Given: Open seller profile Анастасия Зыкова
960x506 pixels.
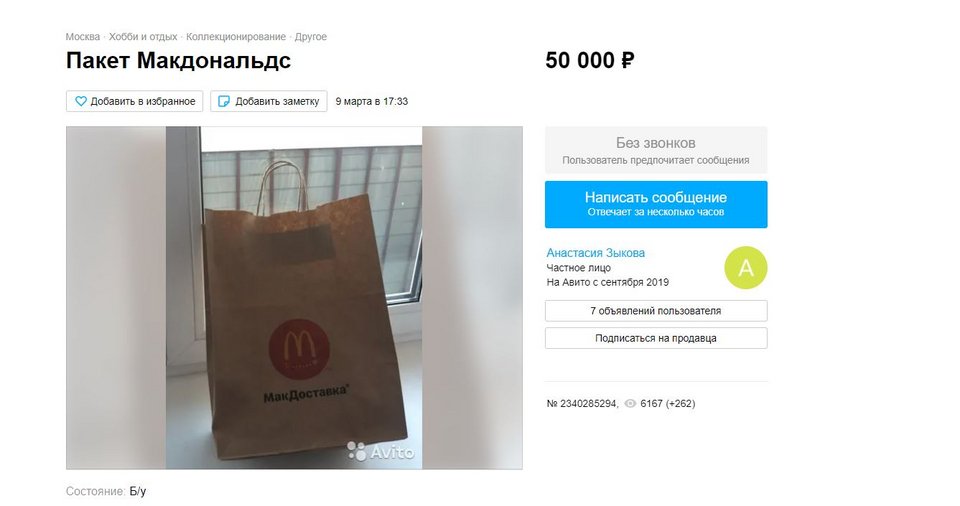Looking at the screenshot, I should [x=595, y=252].
